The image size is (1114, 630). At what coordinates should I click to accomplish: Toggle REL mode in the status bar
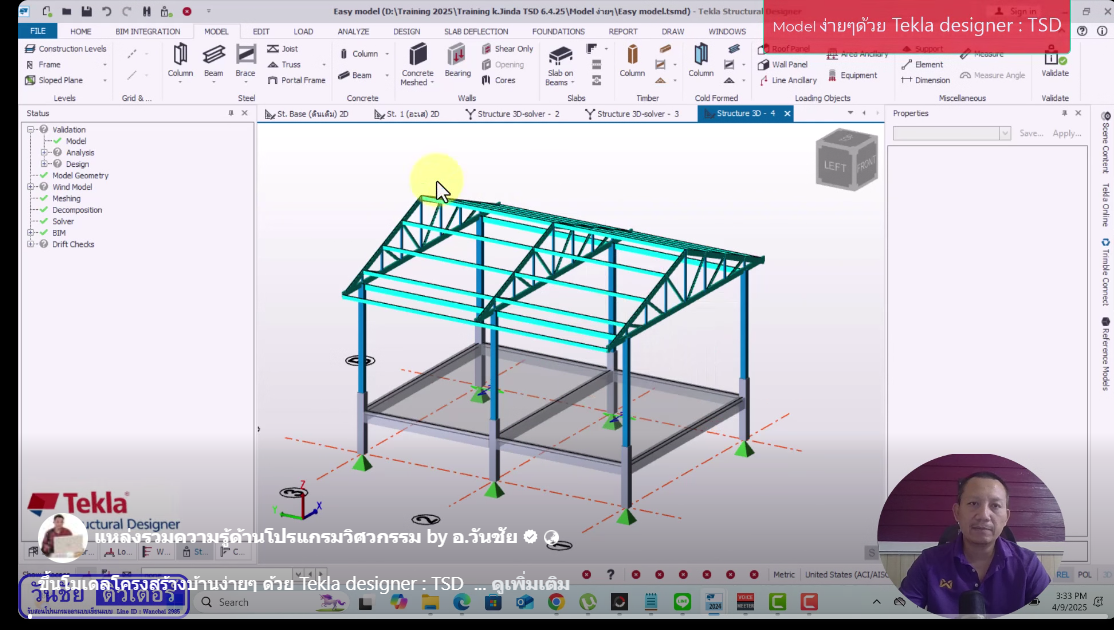click(1062, 575)
